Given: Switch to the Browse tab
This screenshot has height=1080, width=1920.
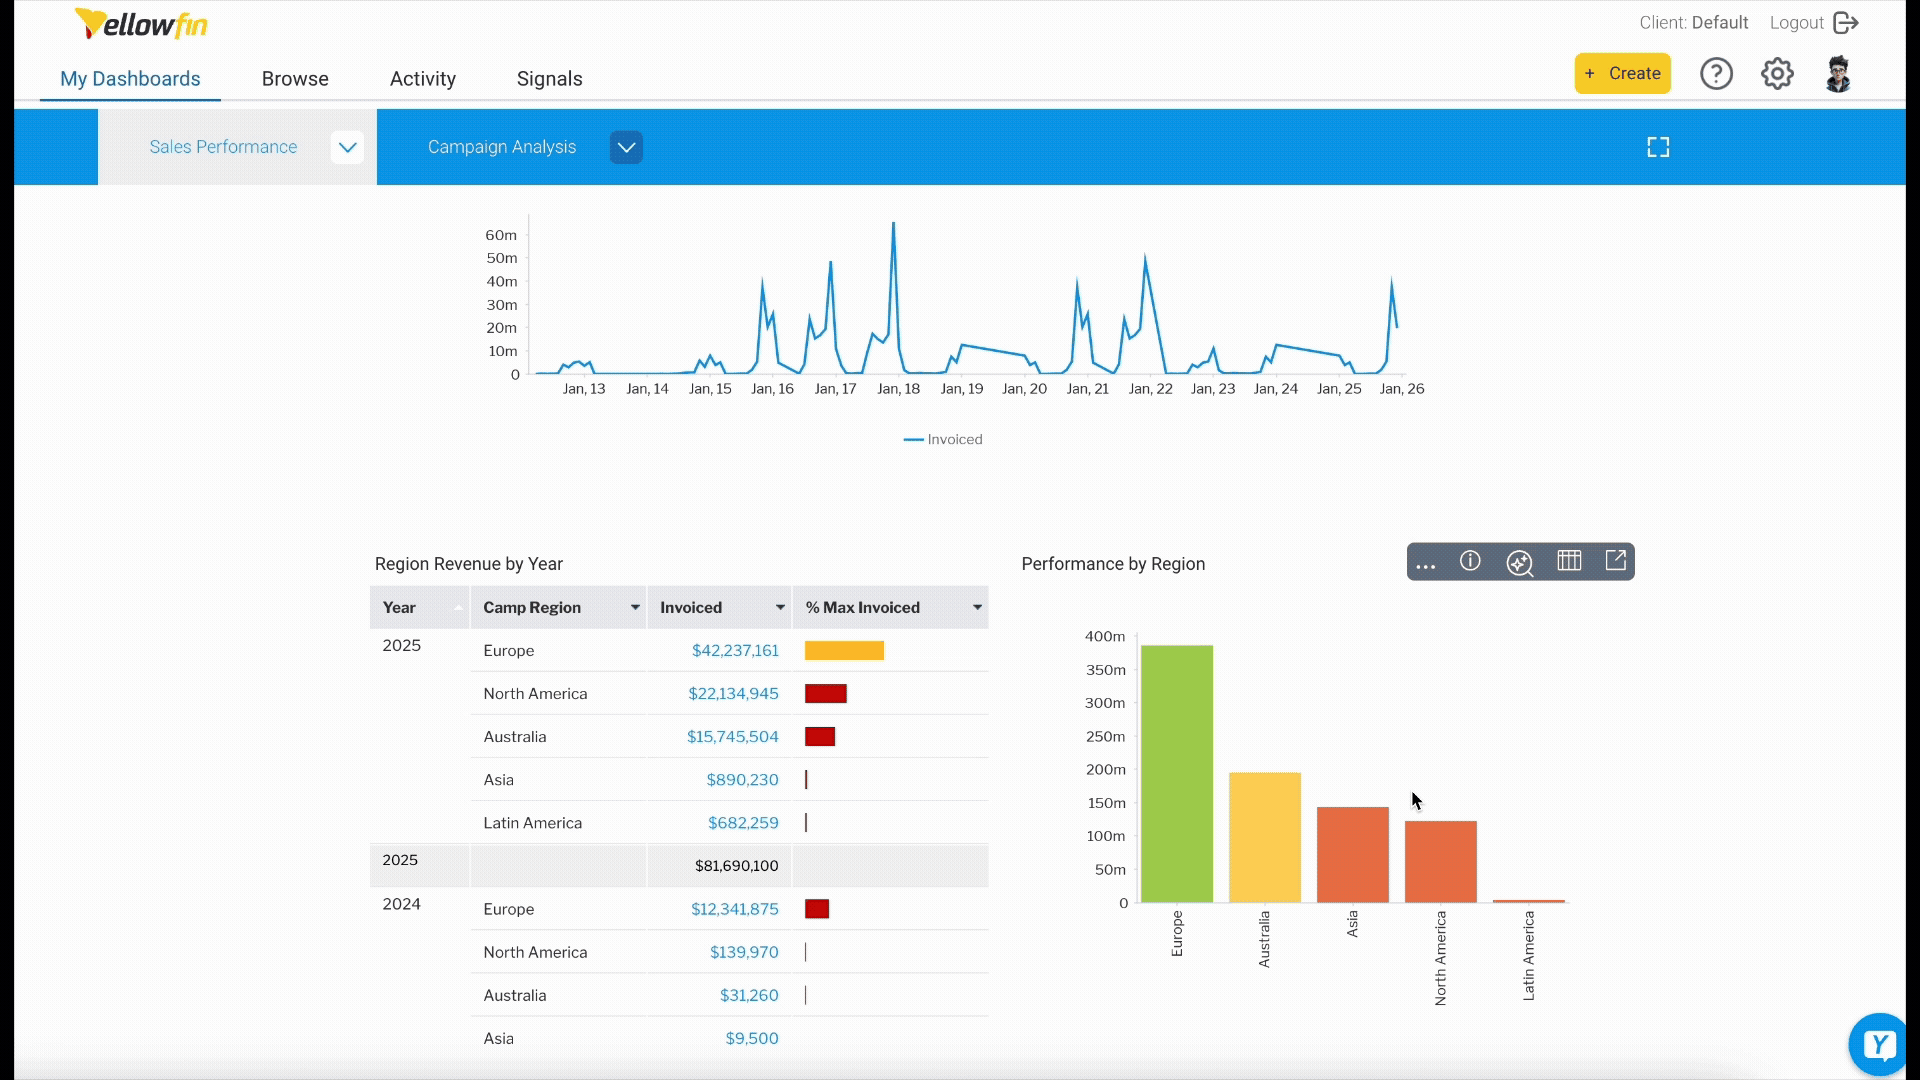Looking at the screenshot, I should coord(295,79).
